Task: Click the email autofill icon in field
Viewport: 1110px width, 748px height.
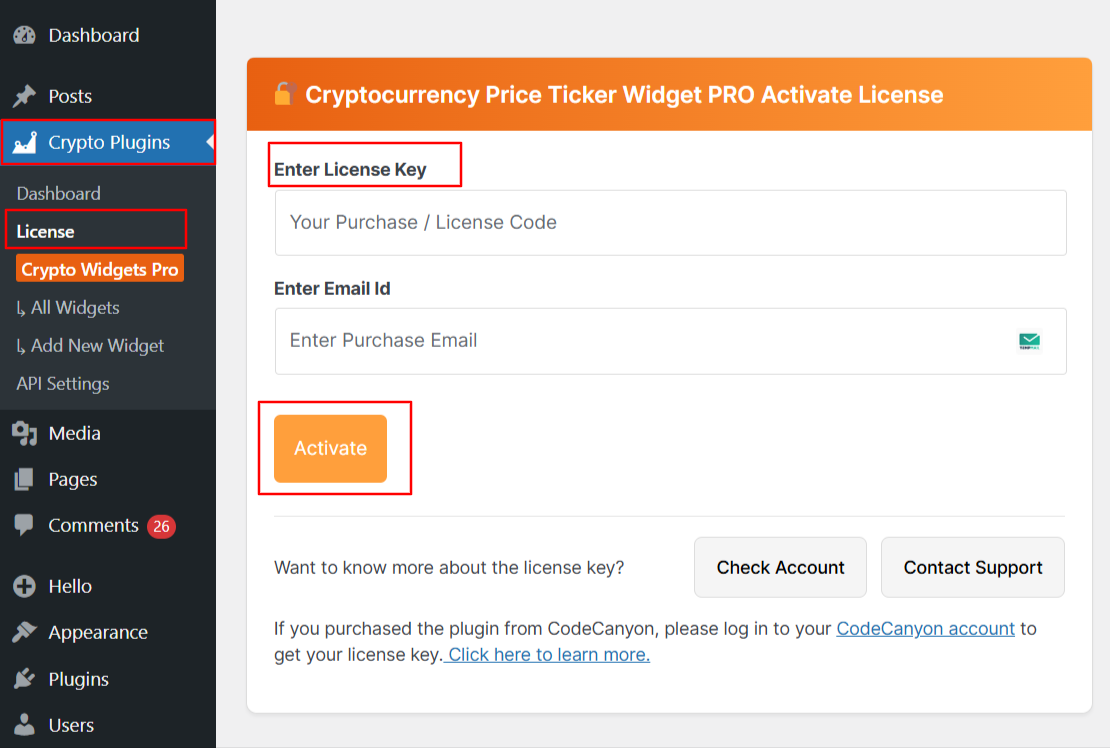Action: [1029, 342]
